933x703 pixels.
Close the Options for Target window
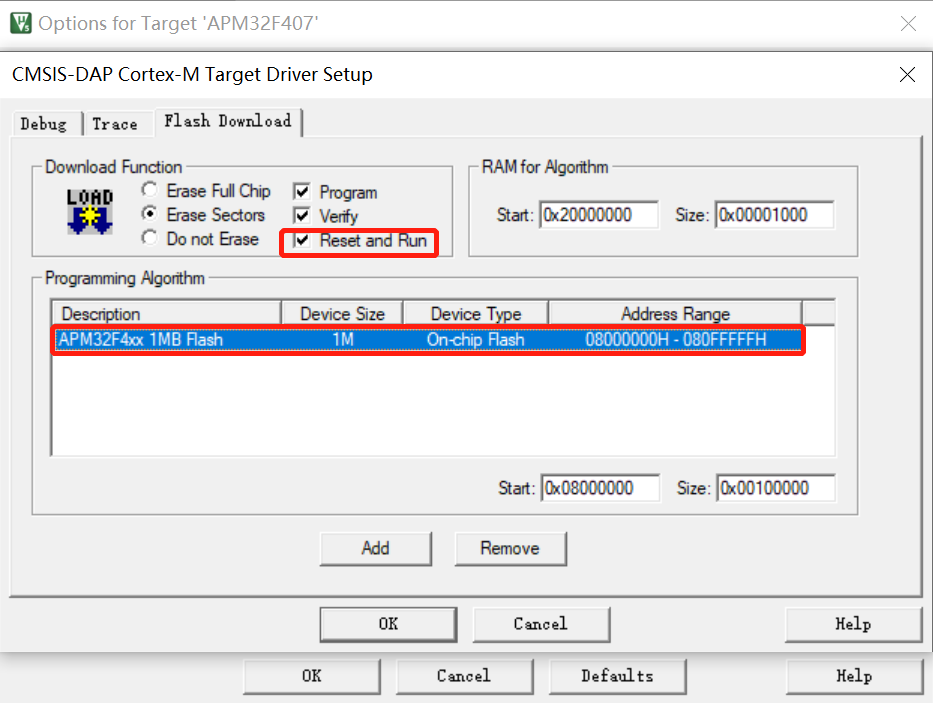click(x=908, y=23)
